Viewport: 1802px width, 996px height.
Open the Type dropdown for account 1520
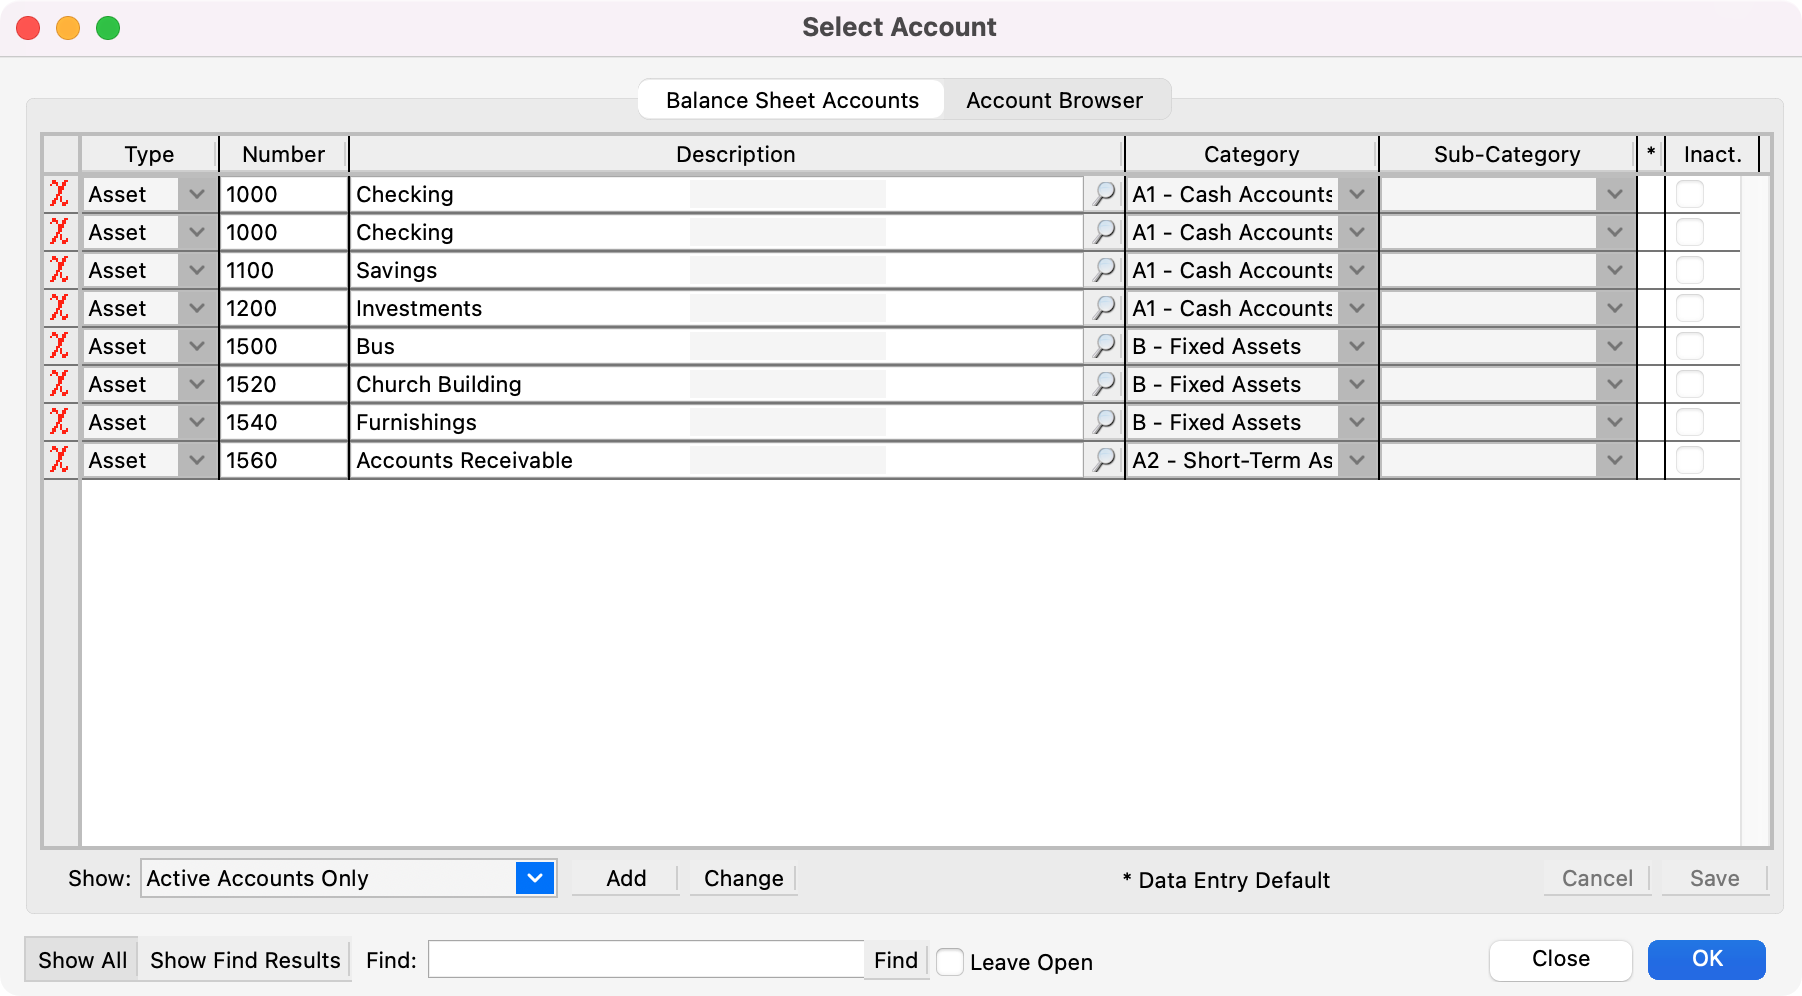(x=197, y=384)
